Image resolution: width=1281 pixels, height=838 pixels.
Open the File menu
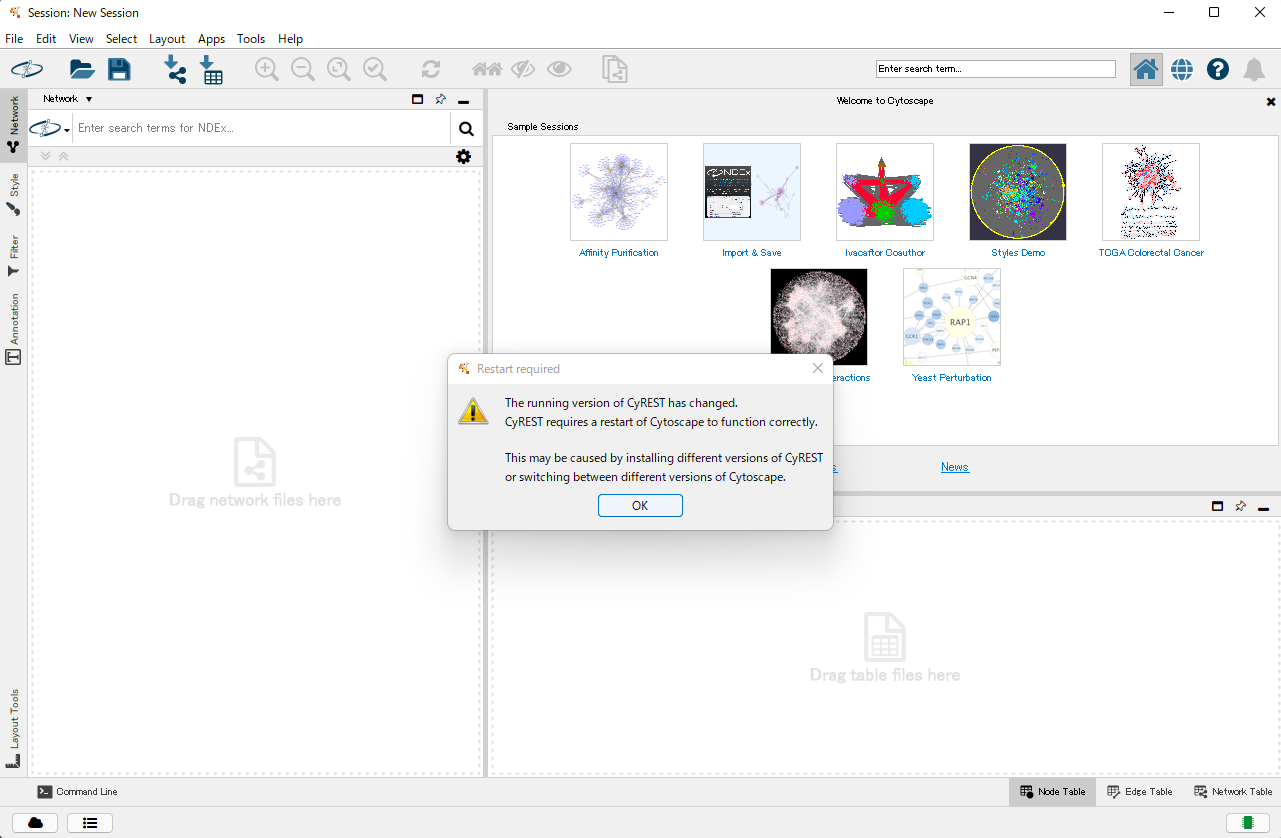(x=14, y=39)
